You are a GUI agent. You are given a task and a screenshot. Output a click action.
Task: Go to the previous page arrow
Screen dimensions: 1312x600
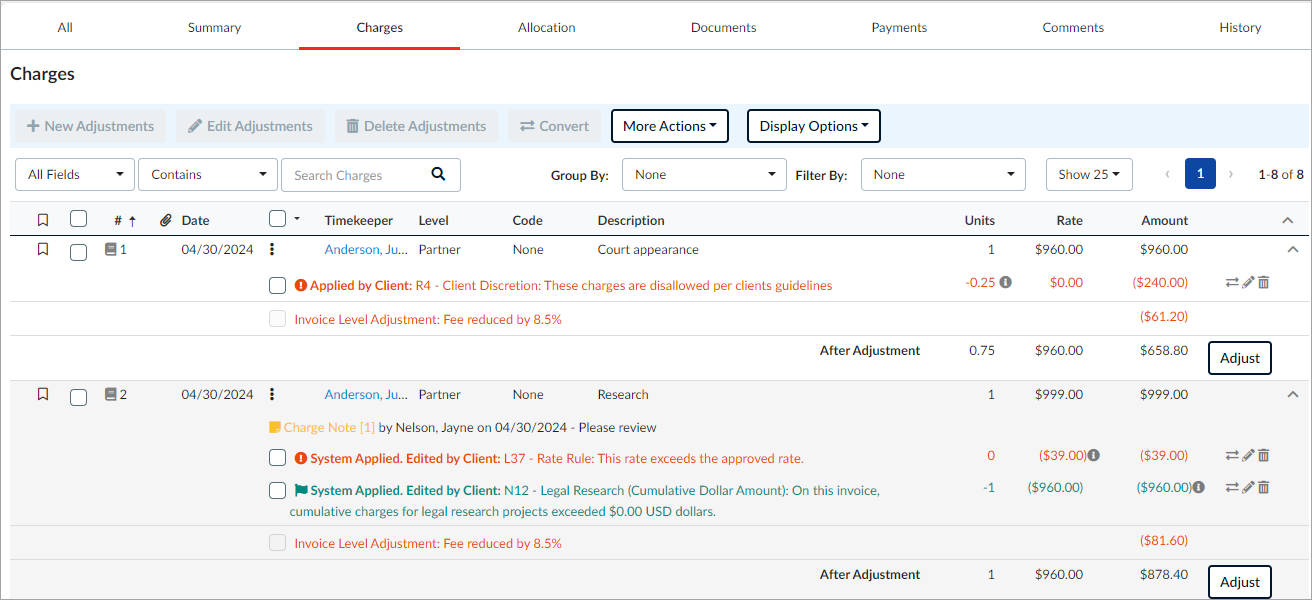pos(1167,174)
